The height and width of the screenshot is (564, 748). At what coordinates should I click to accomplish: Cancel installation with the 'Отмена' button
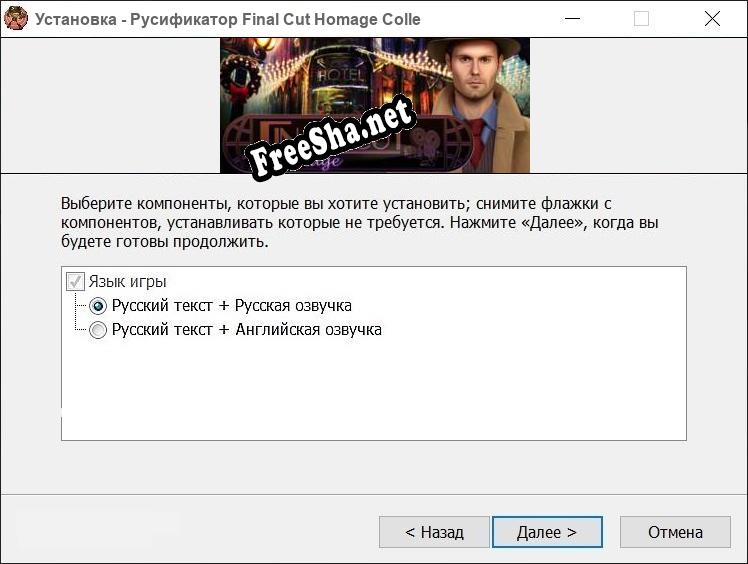(x=675, y=532)
